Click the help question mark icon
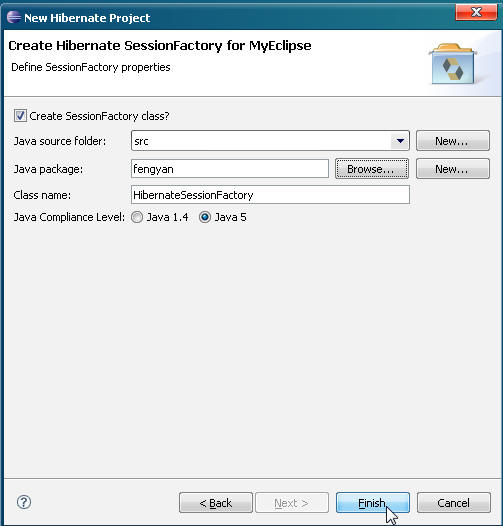503x526 pixels. (x=24, y=502)
